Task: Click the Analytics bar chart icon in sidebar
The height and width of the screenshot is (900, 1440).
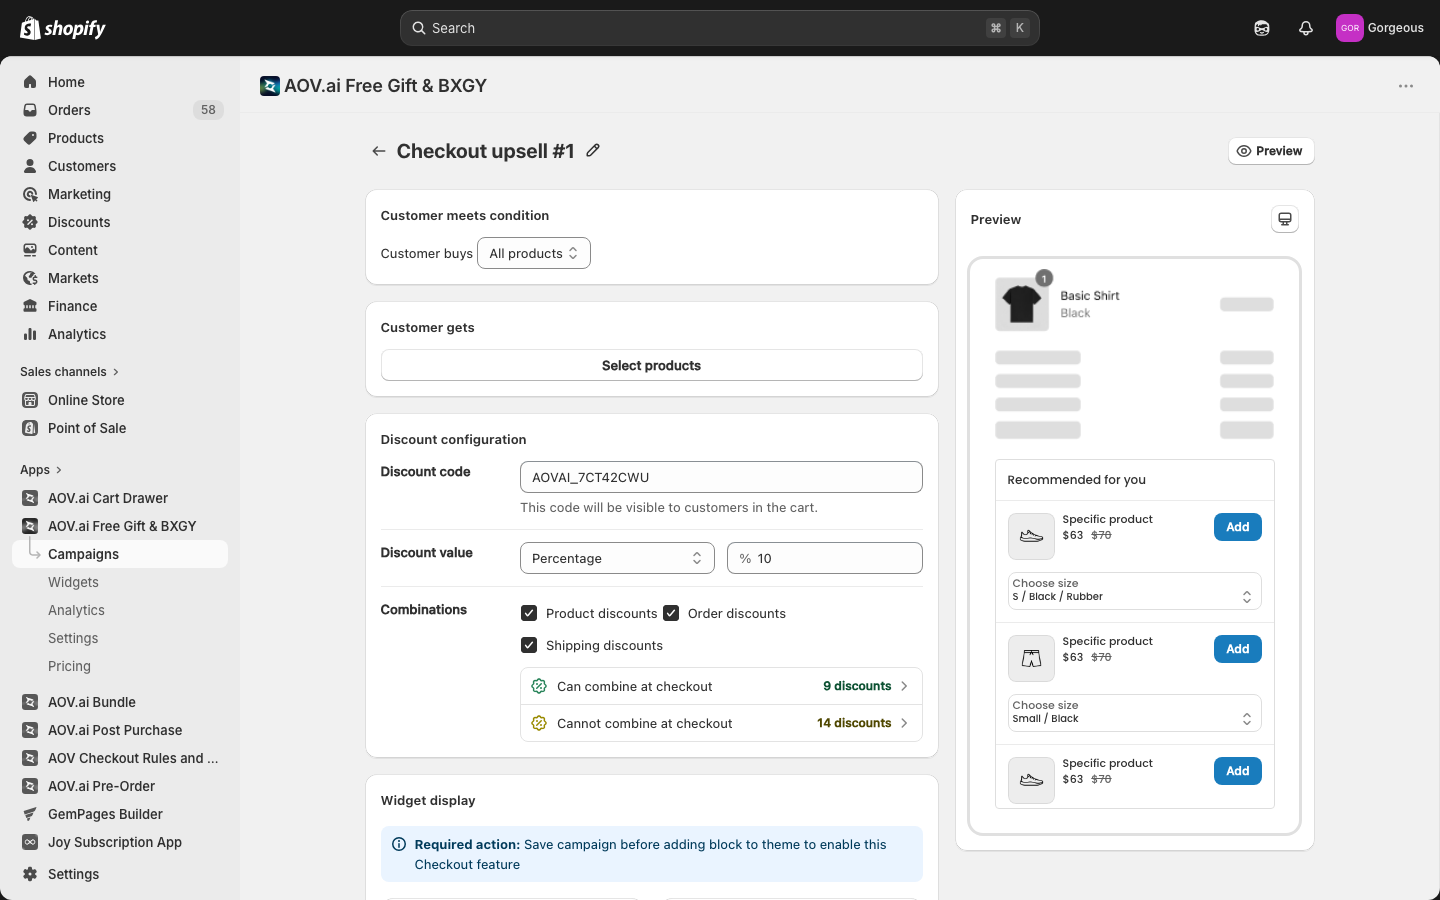Action: click(30, 334)
